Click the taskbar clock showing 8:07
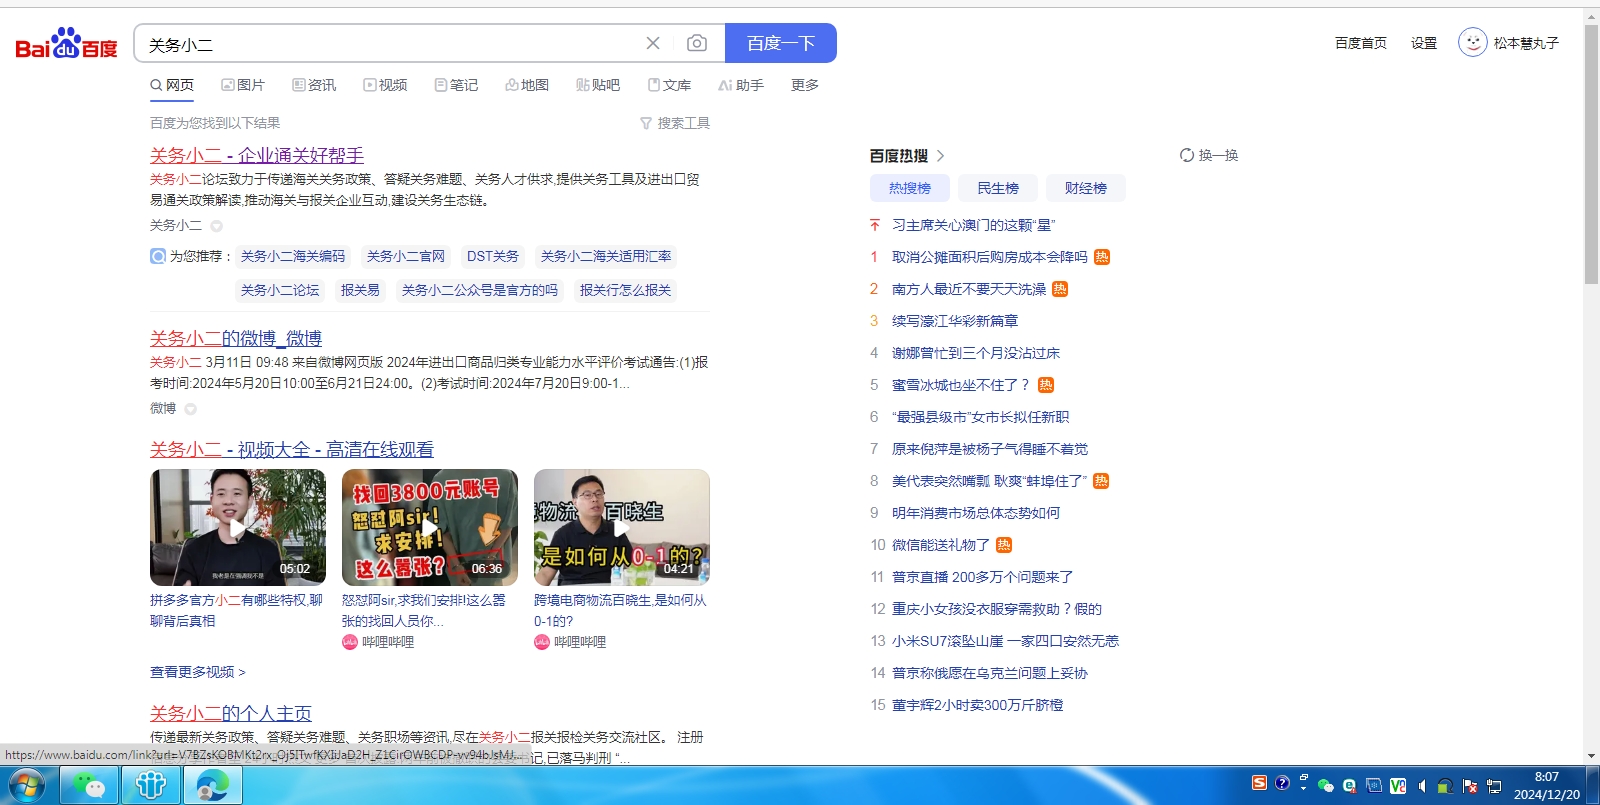This screenshot has width=1600, height=805. 1547,786
